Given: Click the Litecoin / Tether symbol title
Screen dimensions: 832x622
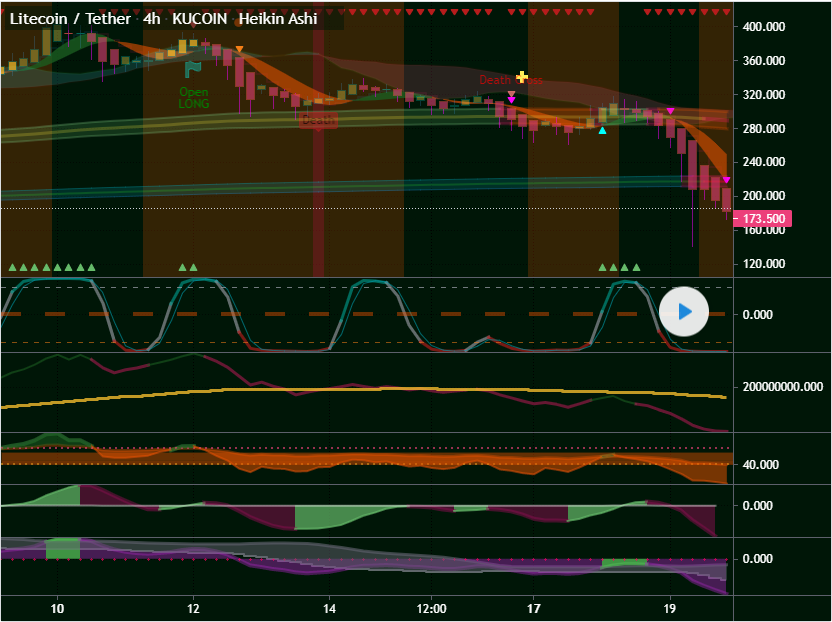Looking at the screenshot, I should 69,19.
